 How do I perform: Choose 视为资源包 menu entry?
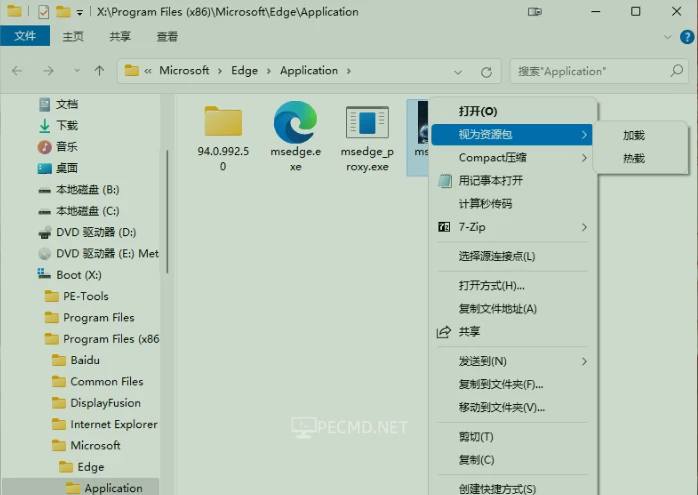coord(511,134)
